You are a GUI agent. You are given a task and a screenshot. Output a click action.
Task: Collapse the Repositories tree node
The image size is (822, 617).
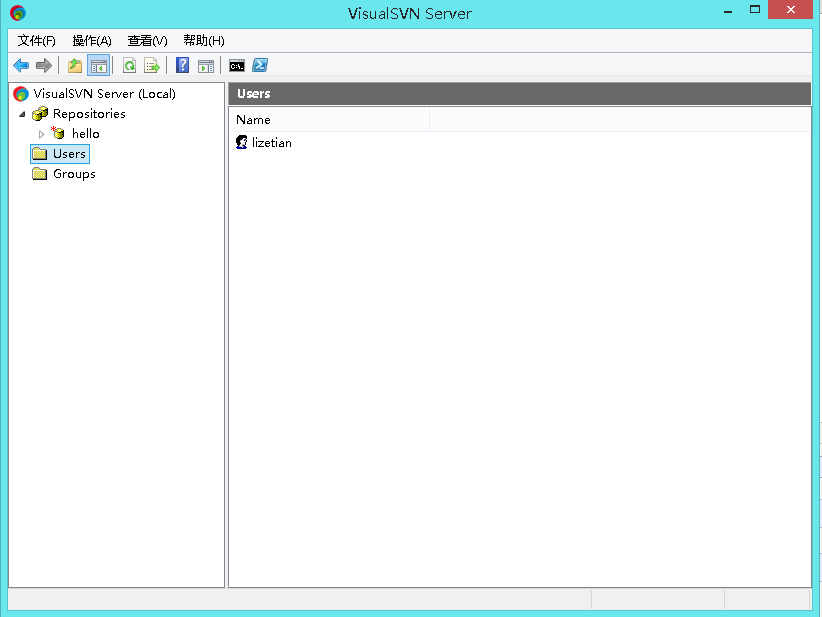22,113
